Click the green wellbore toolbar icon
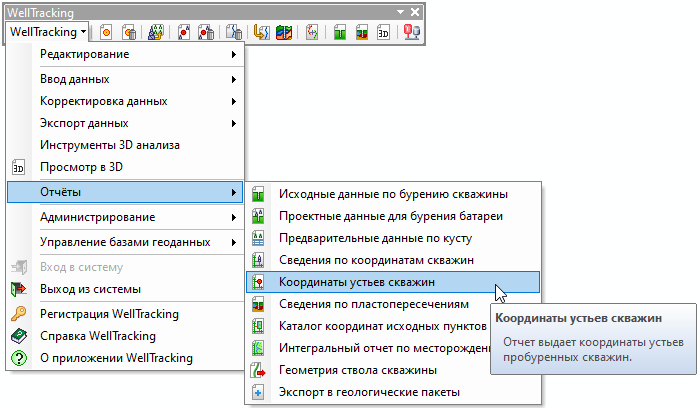700x408 pixels. click(x=340, y=32)
